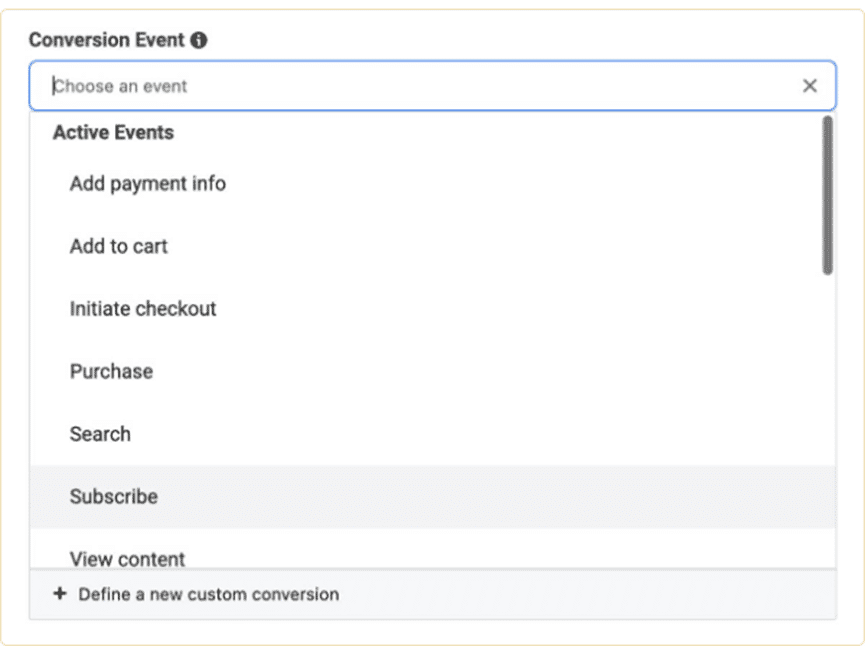This screenshot has width=865, height=646.
Task: Select the highlighted Subscribe event
Action: [113, 496]
